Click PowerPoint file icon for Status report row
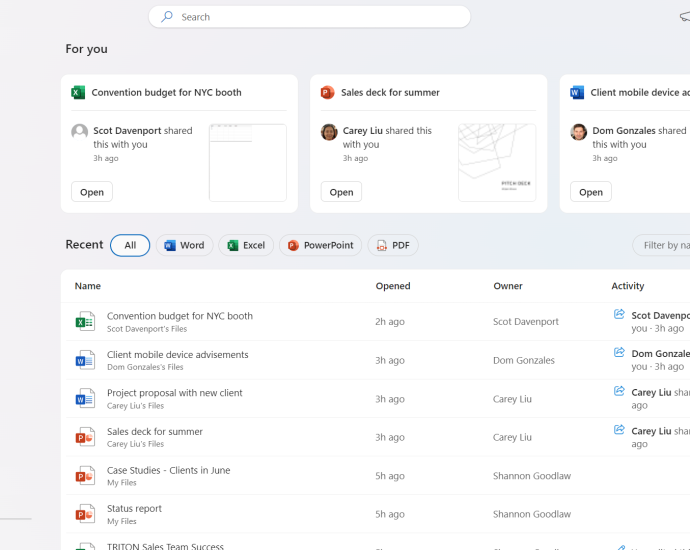 (x=85, y=514)
